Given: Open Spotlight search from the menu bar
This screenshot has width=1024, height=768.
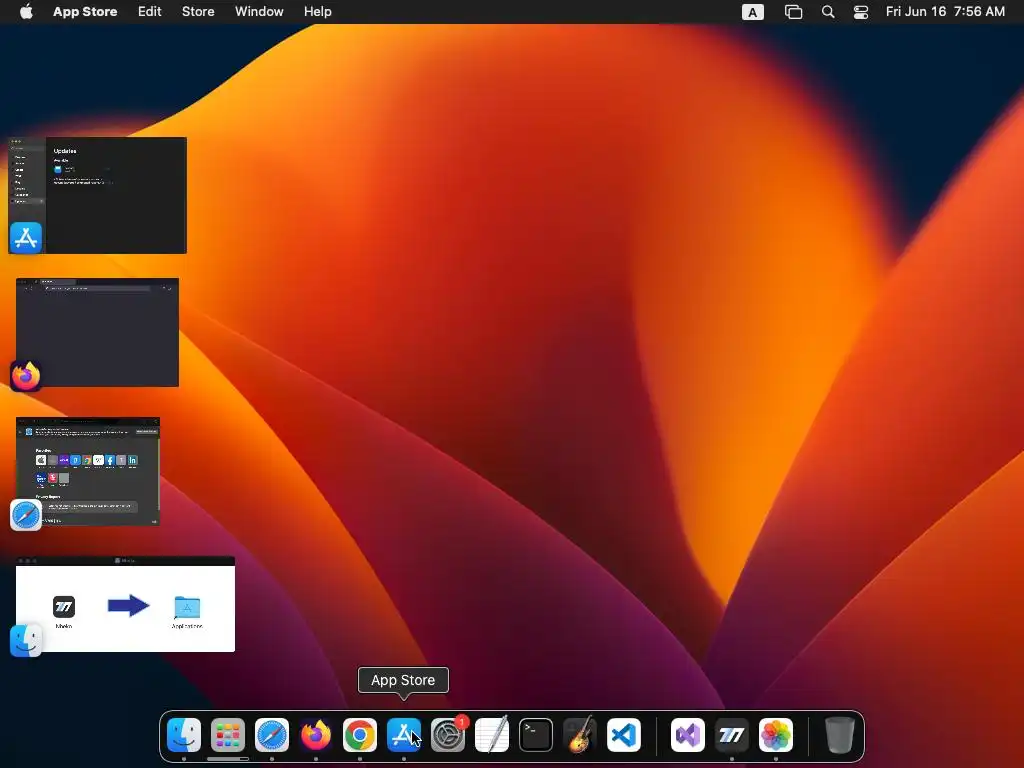Looking at the screenshot, I should coord(827,12).
